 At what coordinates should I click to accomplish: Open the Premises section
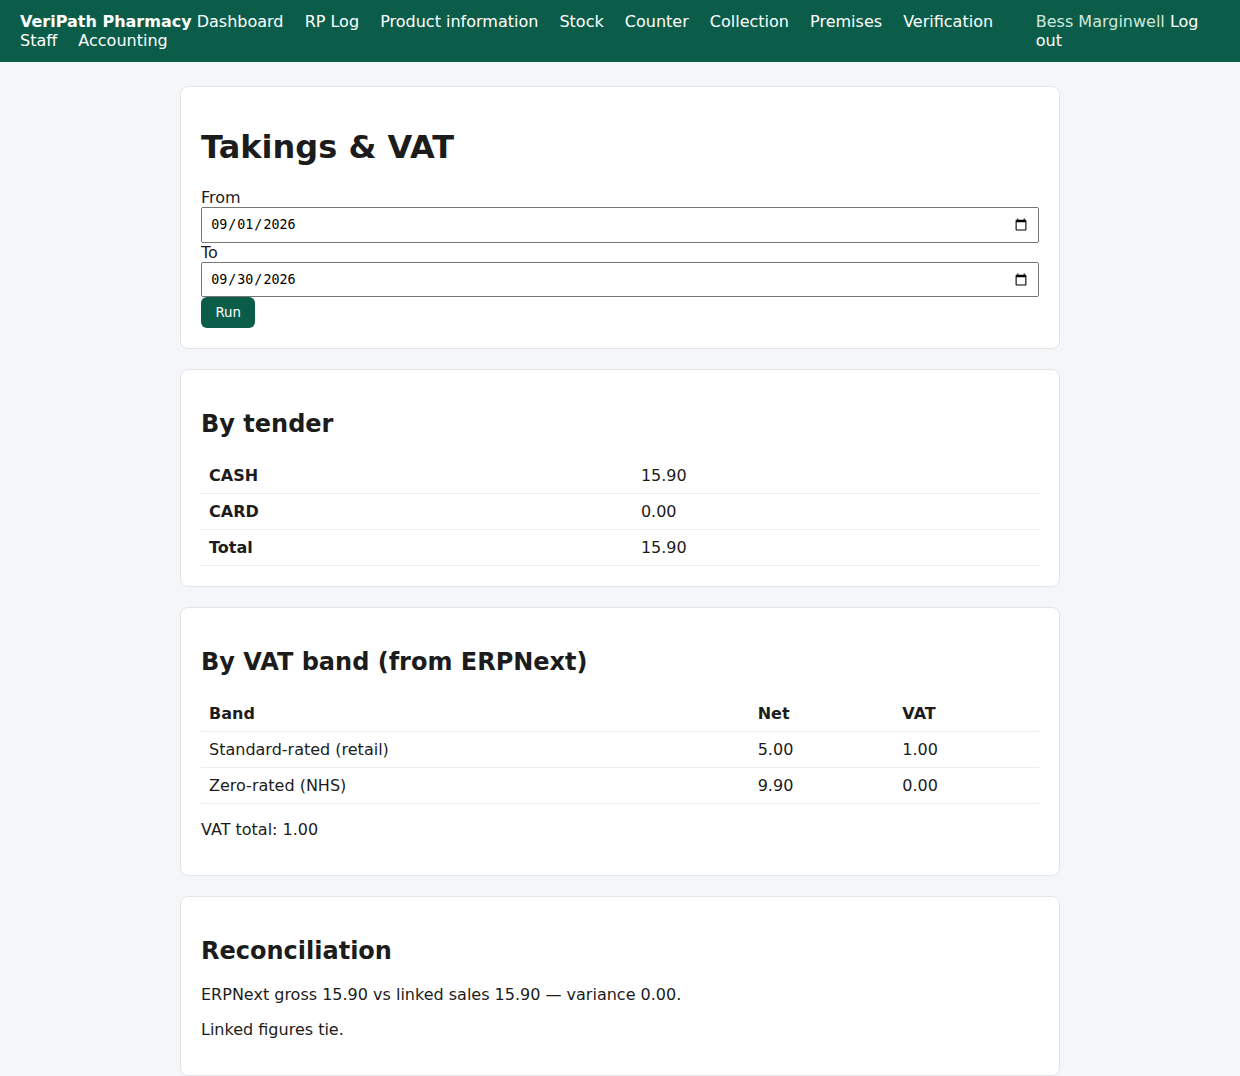846,21
